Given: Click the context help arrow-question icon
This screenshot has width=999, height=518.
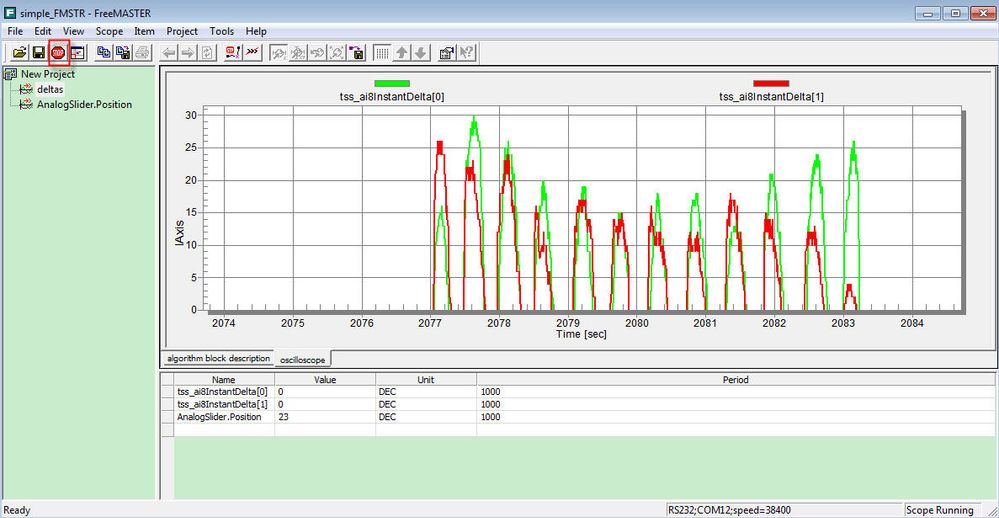Looking at the screenshot, I should 467,52.
